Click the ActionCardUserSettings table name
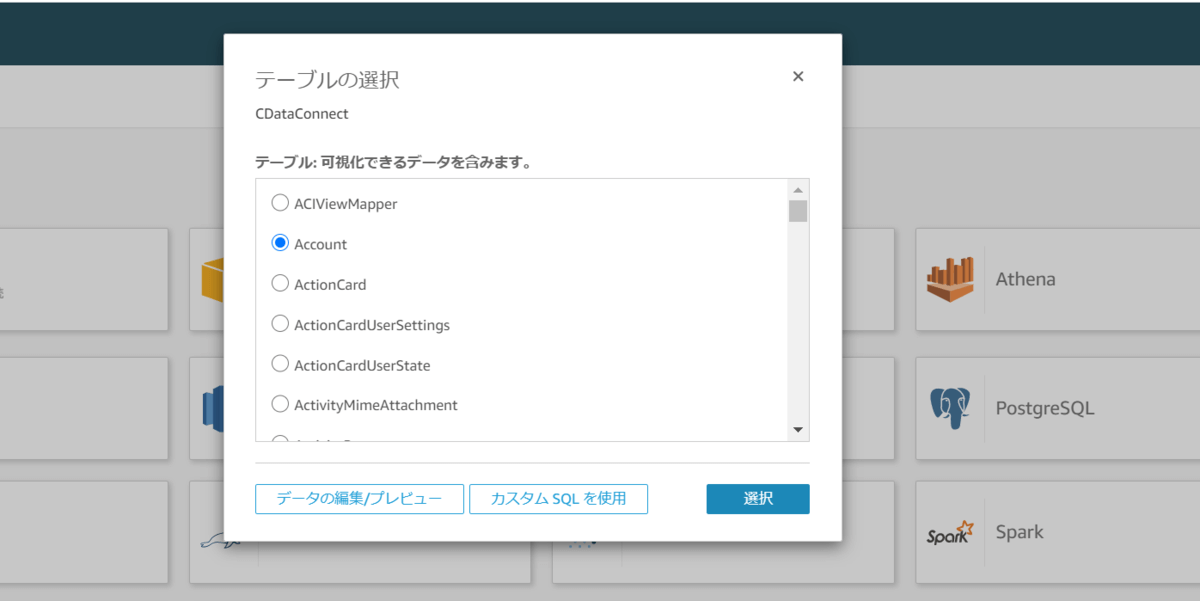Screen dimensions: 1200x601 tap(372, 325)
